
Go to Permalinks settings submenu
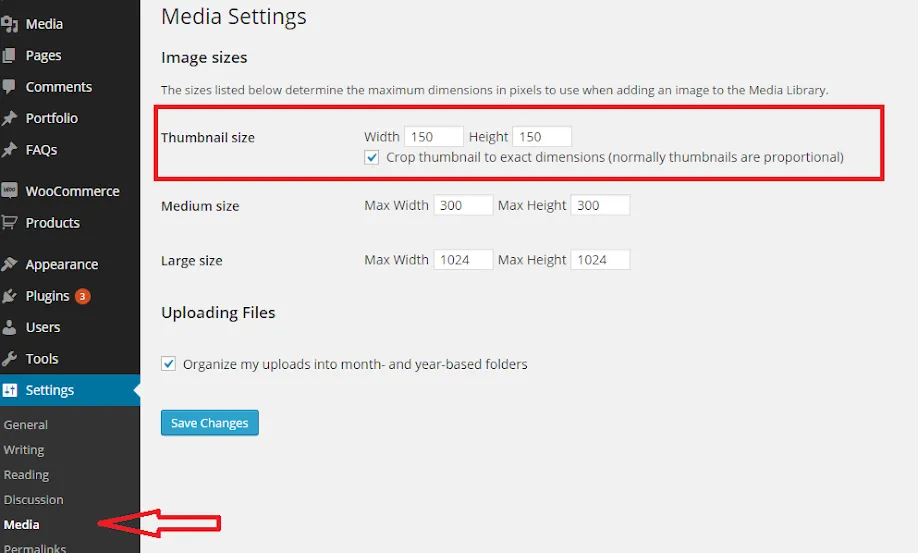35,548
